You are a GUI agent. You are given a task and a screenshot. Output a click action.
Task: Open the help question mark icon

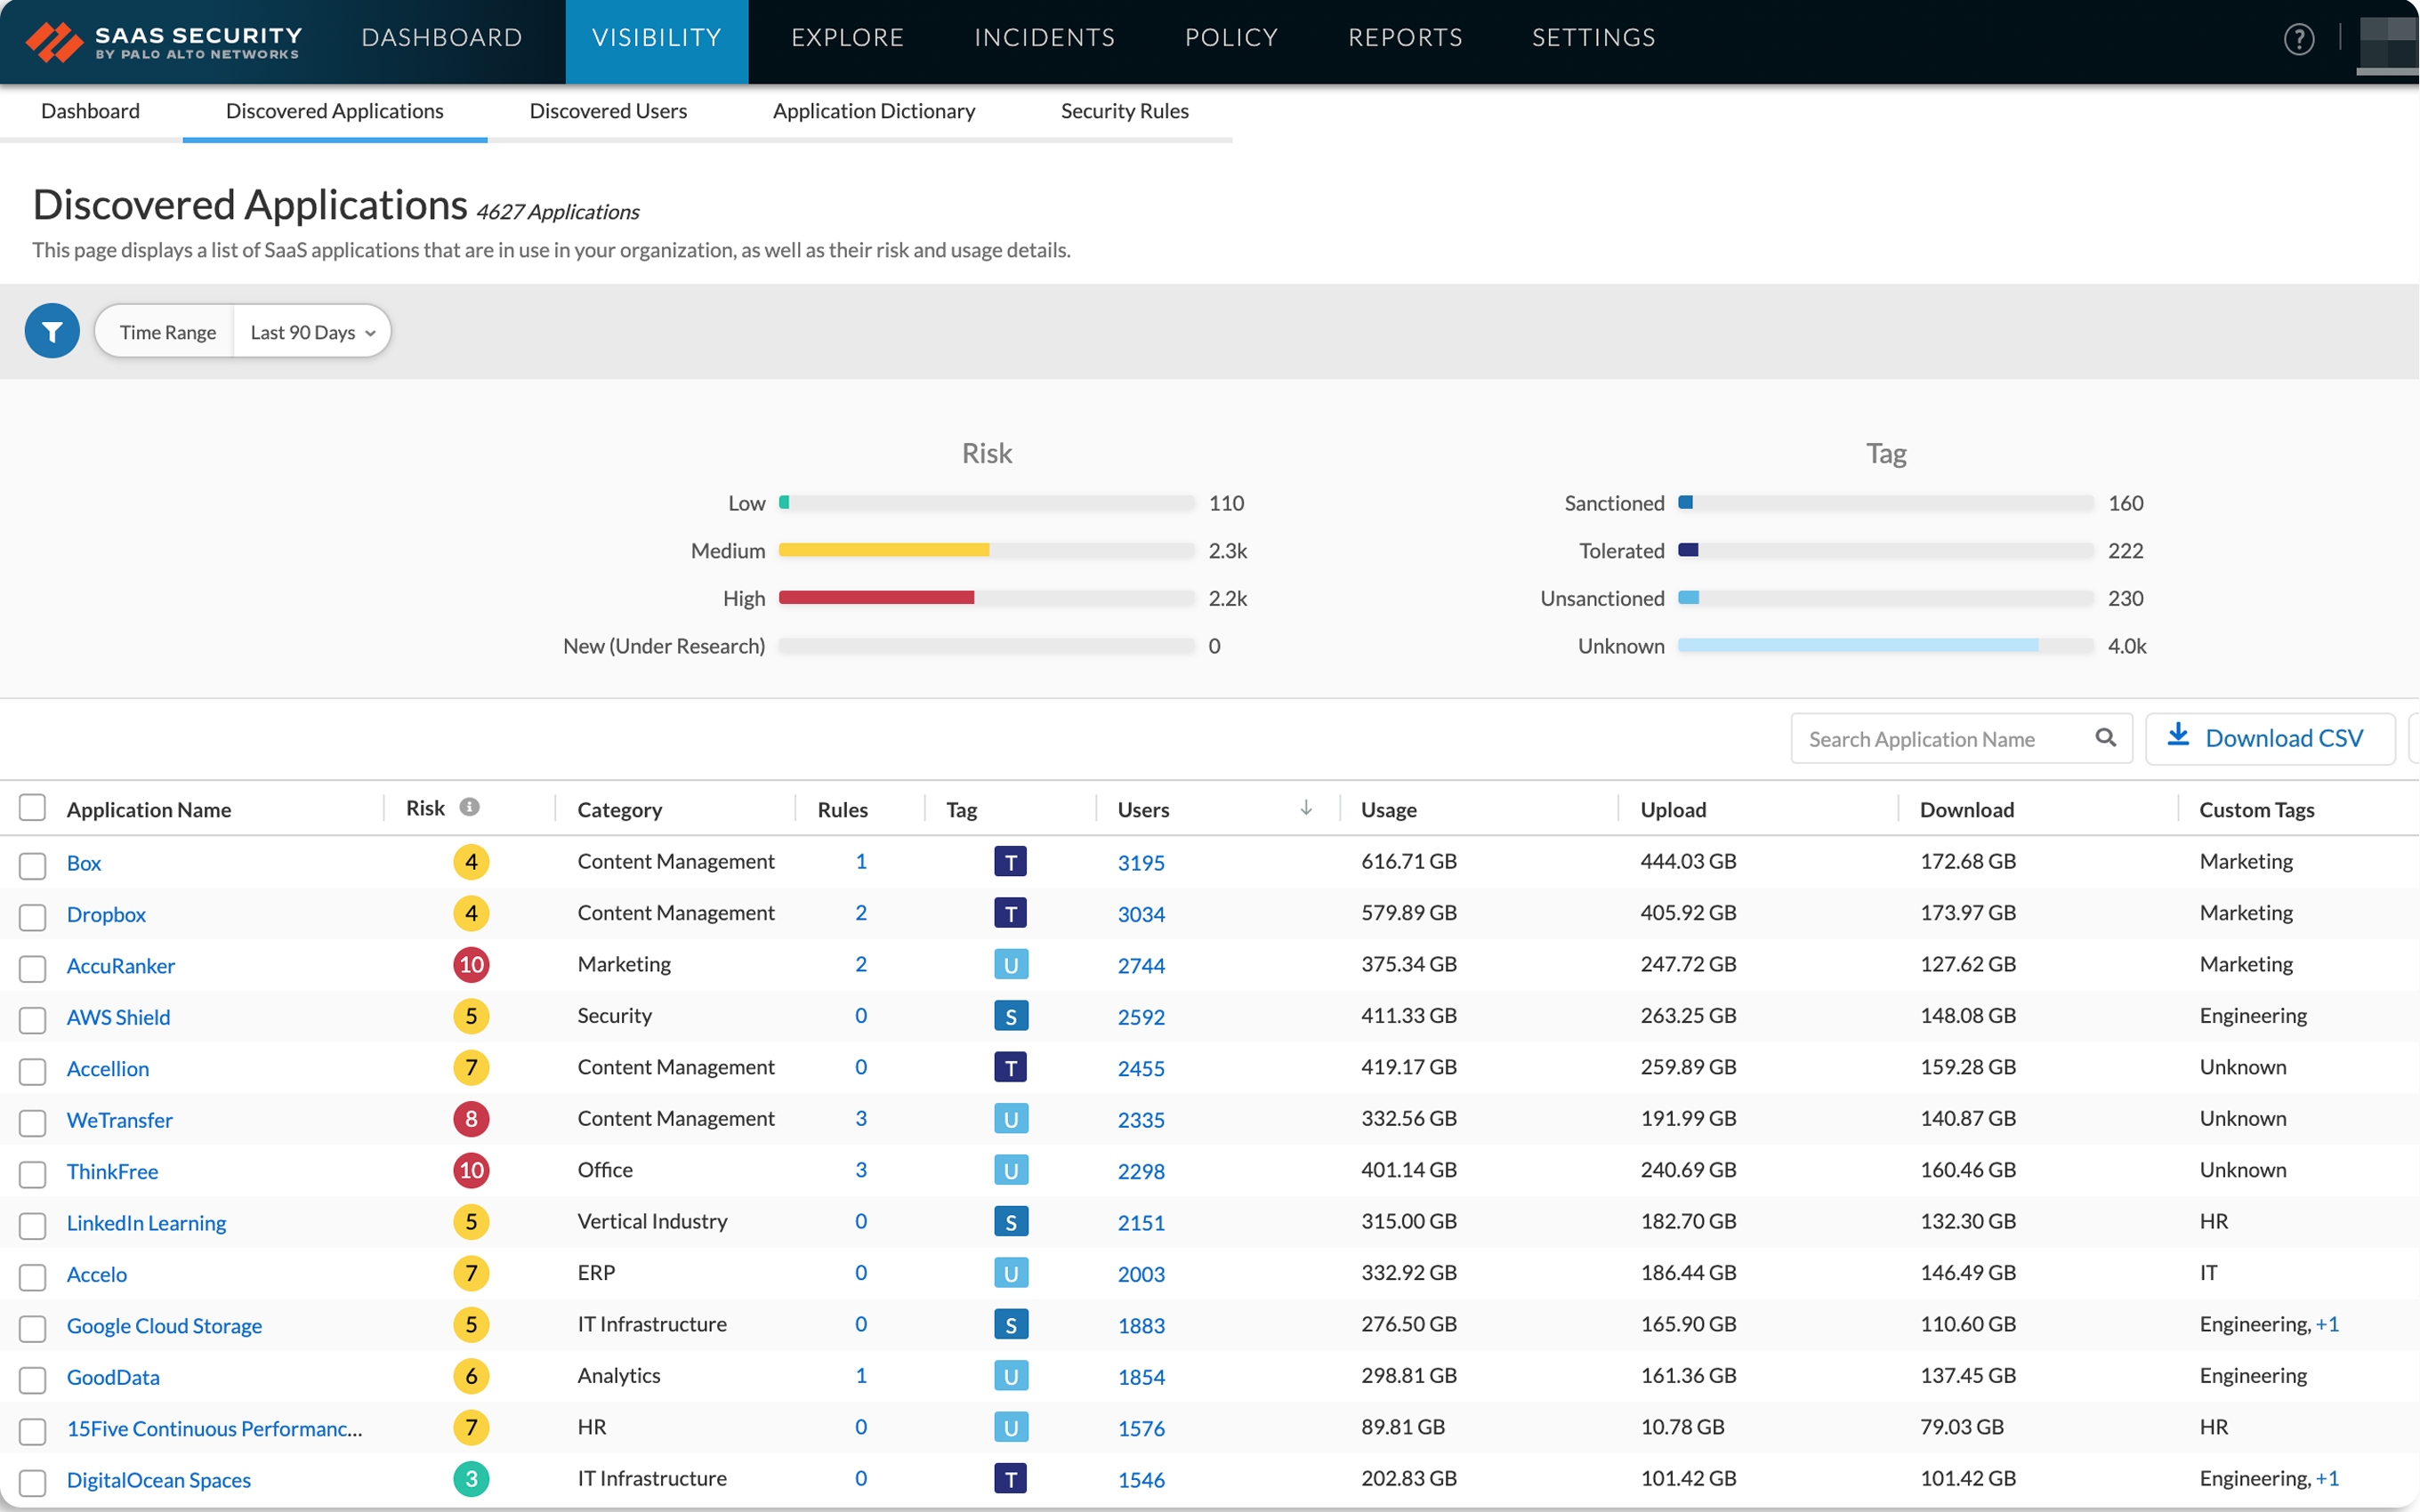coord(2298,39)
